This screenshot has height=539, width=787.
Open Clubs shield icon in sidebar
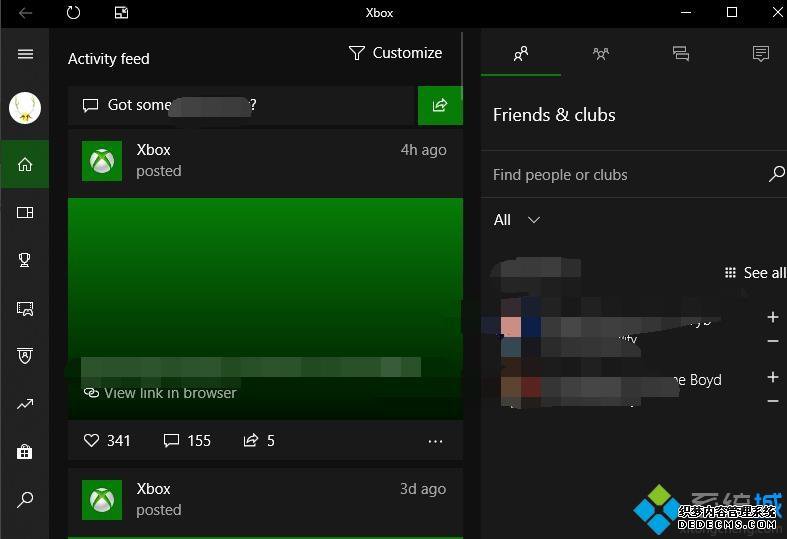click(x=25, y=355)
